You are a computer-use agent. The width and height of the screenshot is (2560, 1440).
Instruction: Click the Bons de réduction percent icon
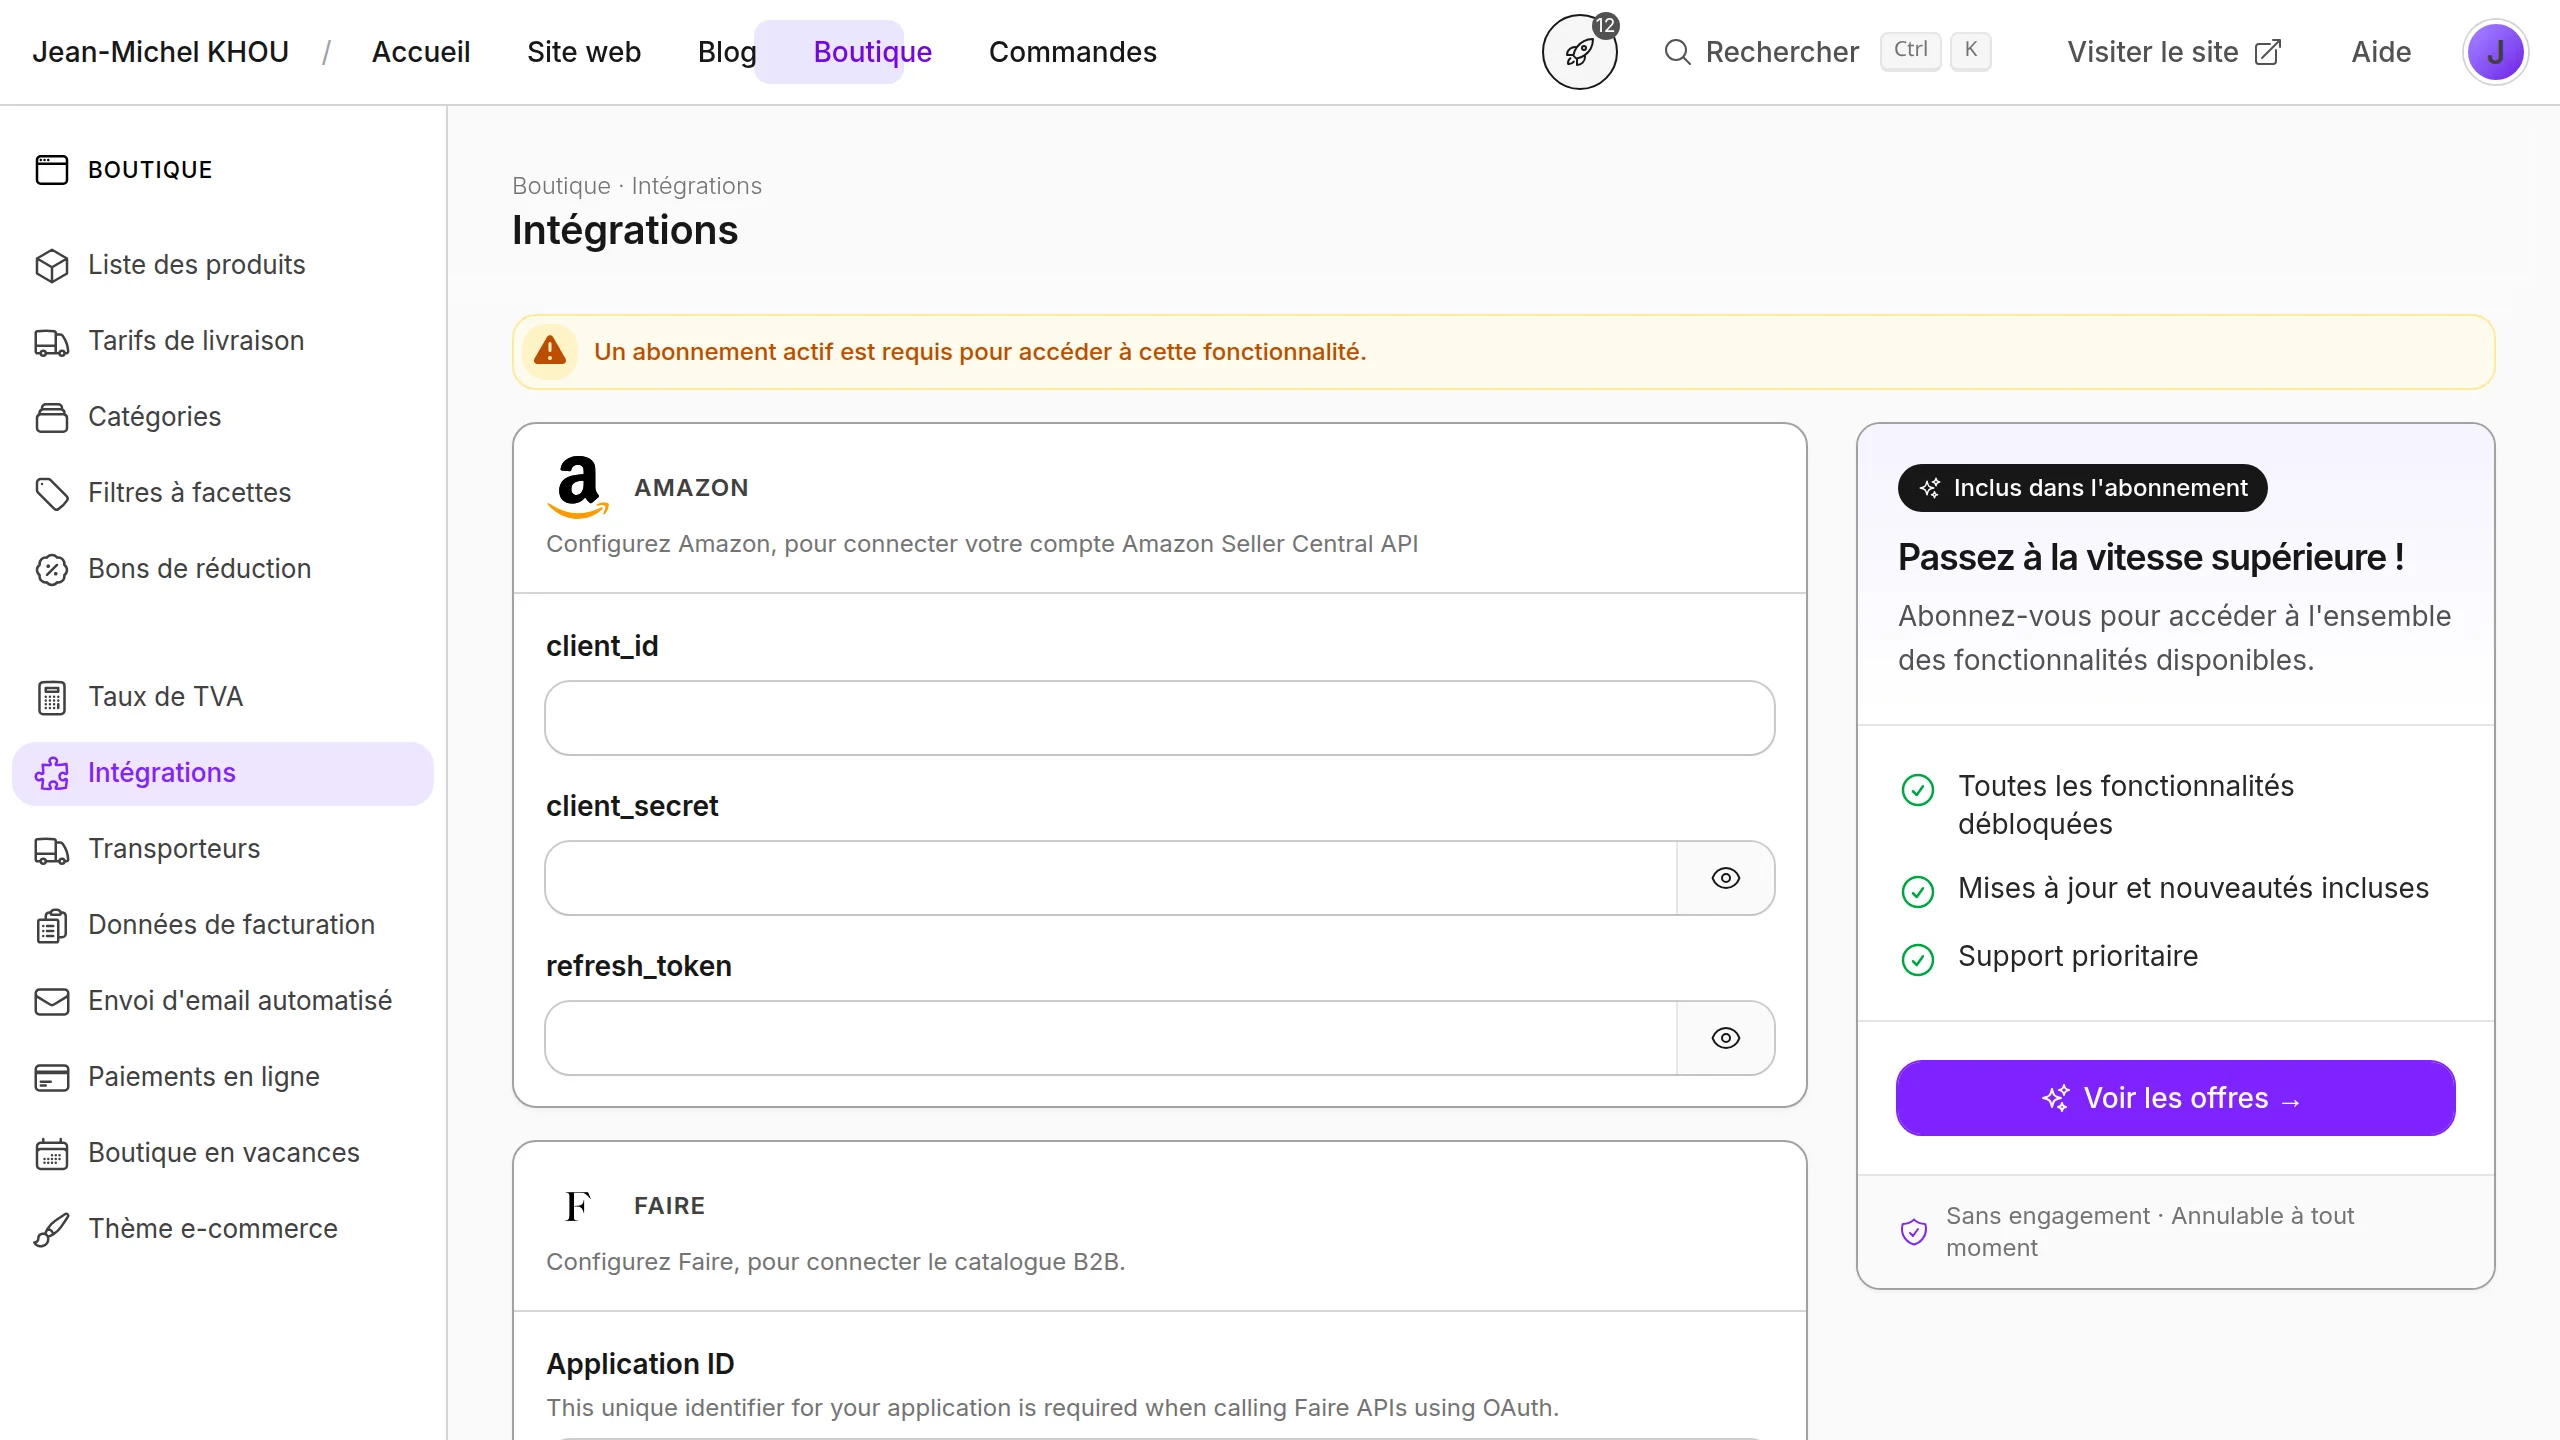coord(52,569)
